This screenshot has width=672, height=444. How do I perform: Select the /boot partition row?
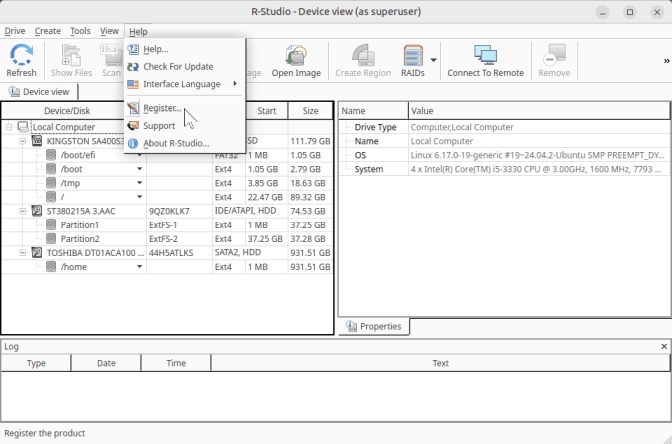click(167, 169)
